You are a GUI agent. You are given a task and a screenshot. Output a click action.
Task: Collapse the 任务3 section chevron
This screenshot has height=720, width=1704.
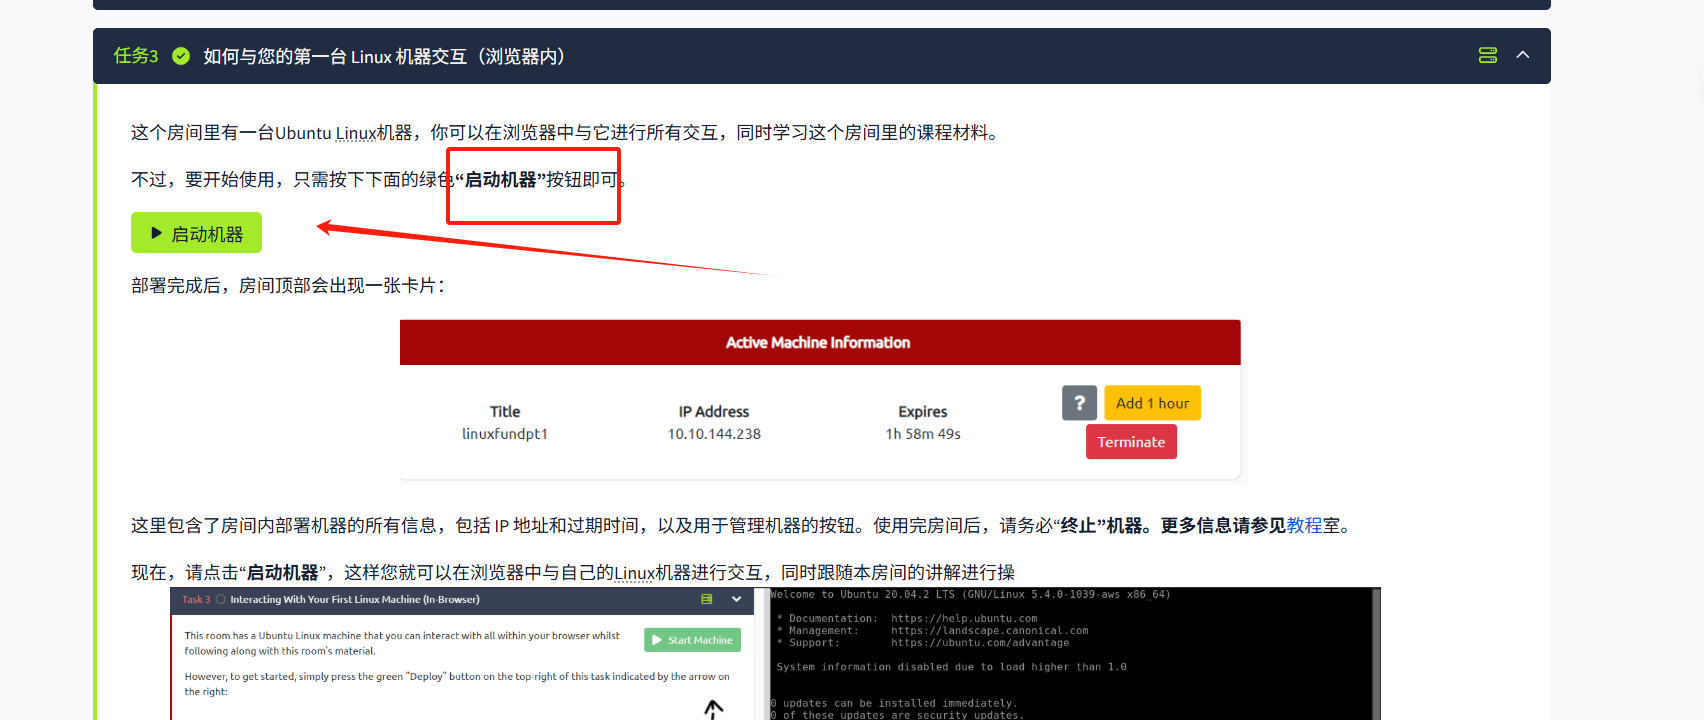tap(1522, 55)
